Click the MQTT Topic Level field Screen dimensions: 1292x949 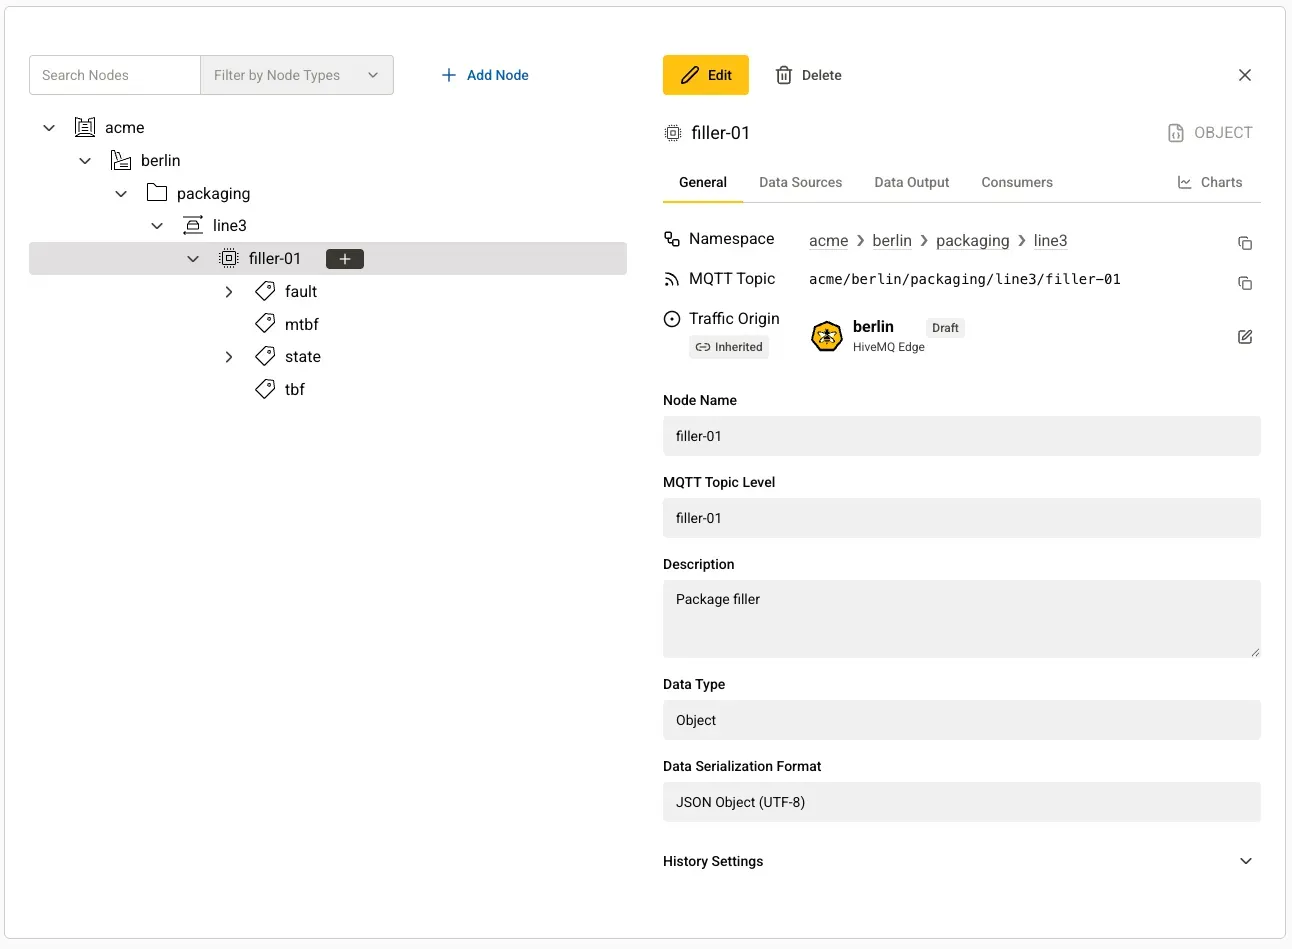point(962,518)
